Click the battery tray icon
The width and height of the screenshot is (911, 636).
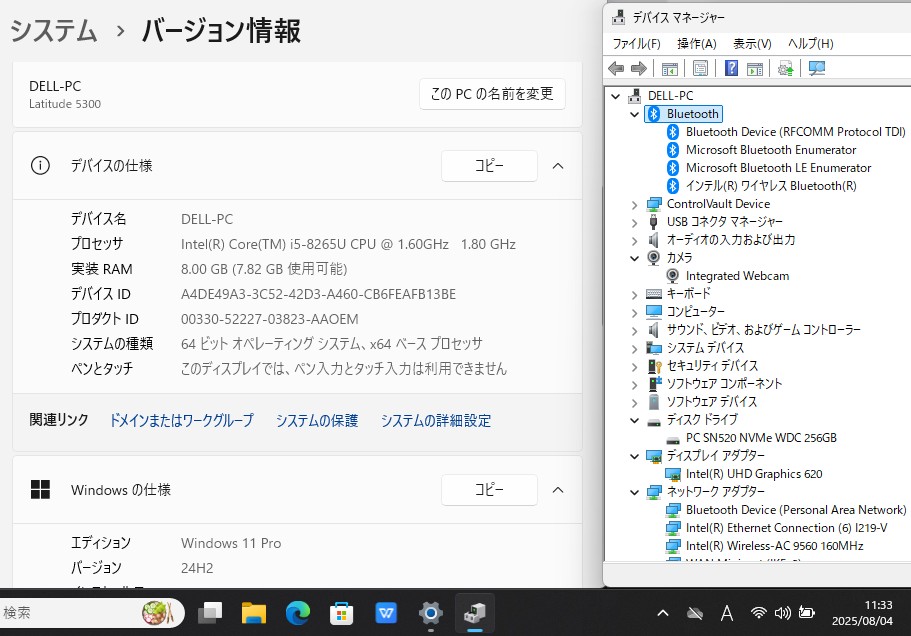(806, 612)
